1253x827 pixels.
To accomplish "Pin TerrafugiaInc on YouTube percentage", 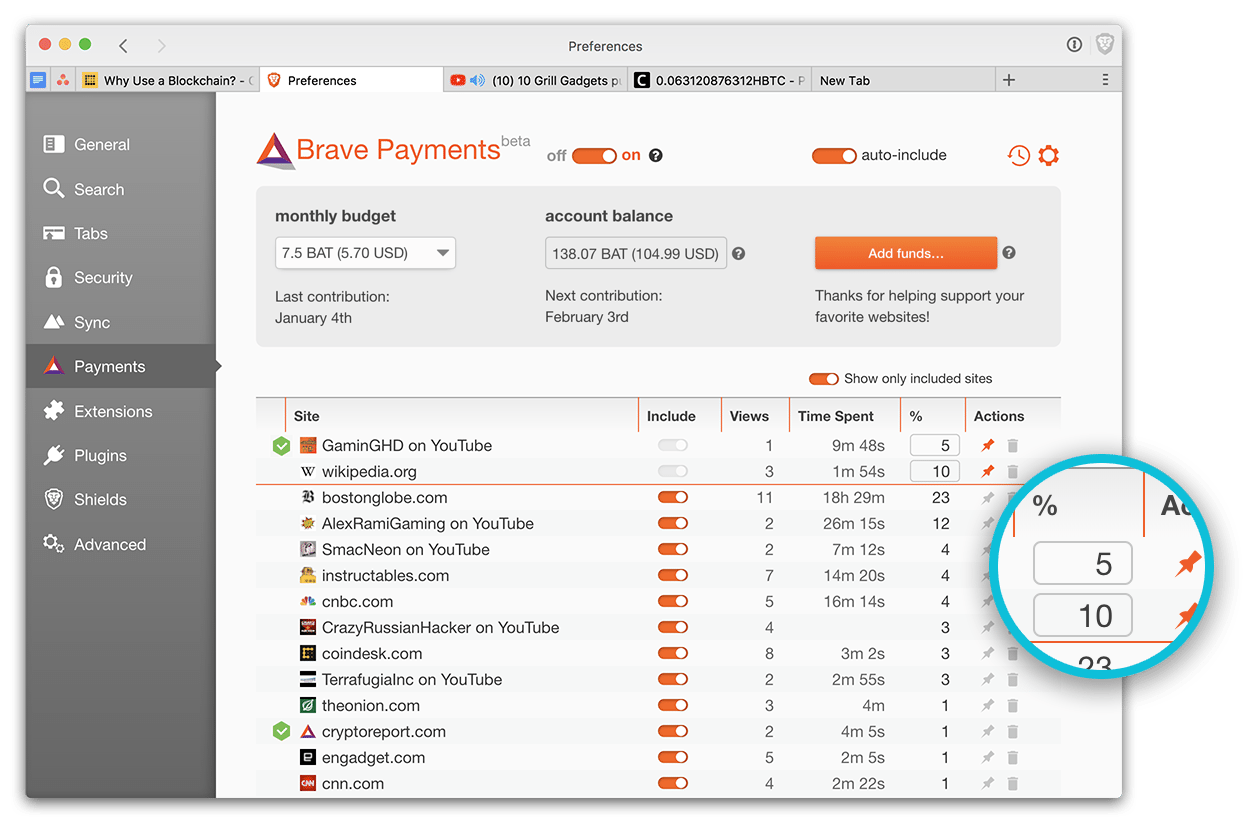I will (x=988, y=679).
